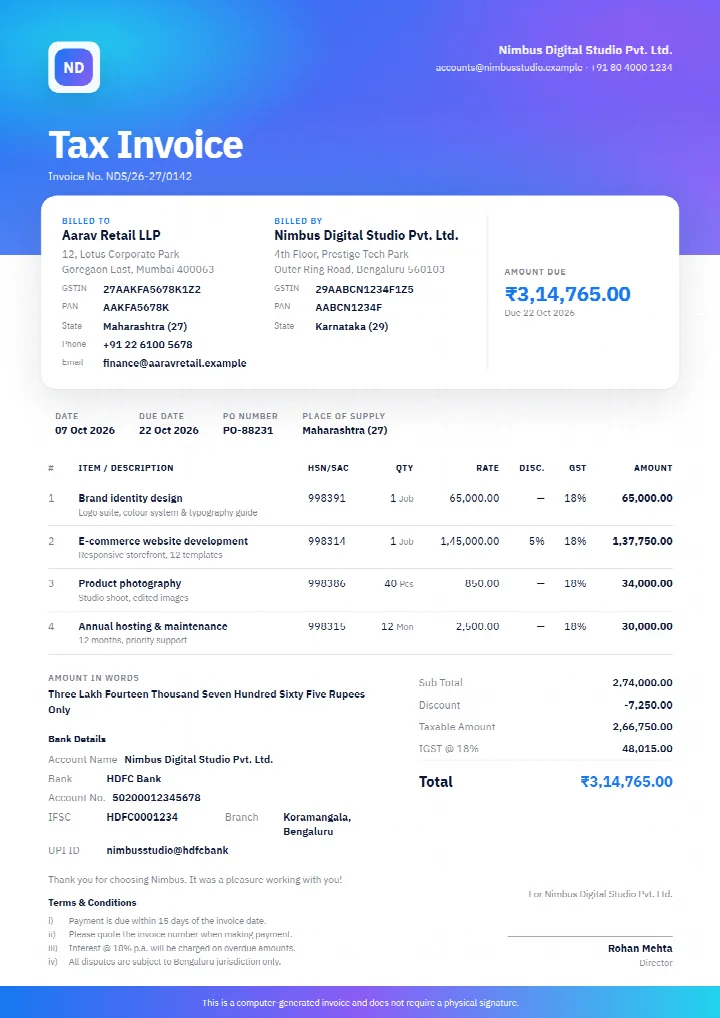Click the HSN/SAC column header
The image size is (720, 1018).
pyautogui.click(x=328, y=468)
